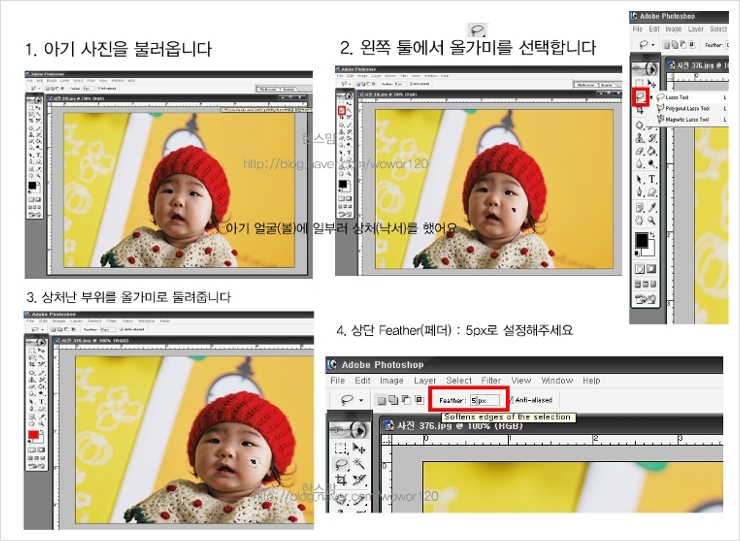Open Help menu in step 4 screenshot

pyautogui.click(x=591, y=380)
